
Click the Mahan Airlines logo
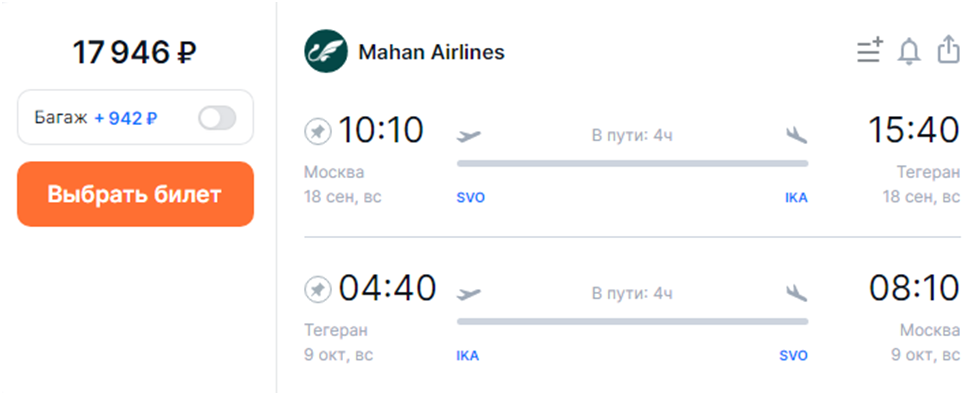point(326,52)
